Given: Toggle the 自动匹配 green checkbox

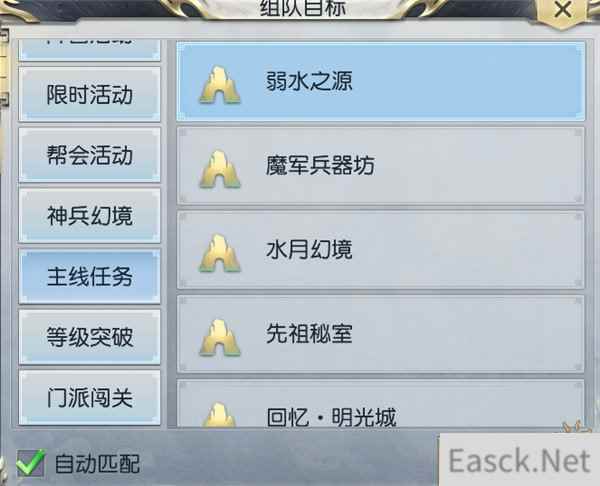Looking at the screenshot, I should pos(30,463).
